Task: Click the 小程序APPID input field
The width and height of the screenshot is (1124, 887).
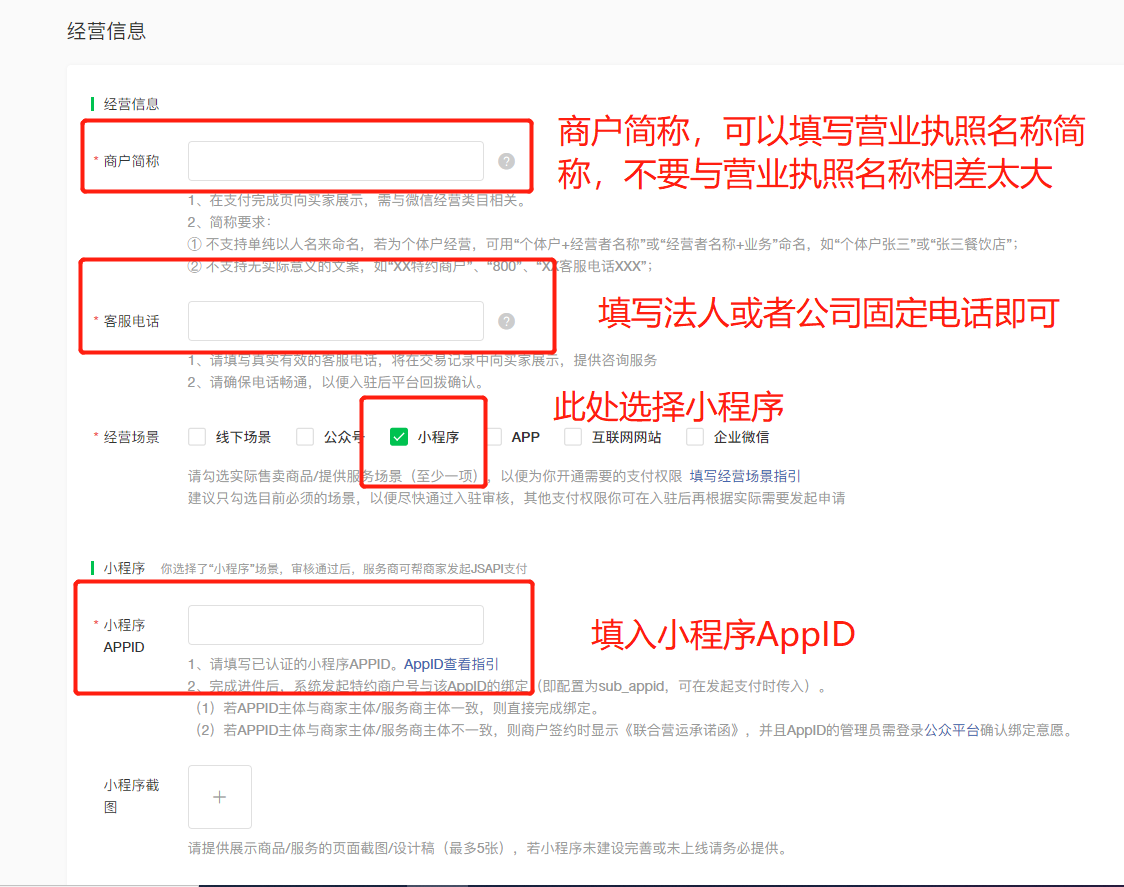Action: tap(336, 625)
